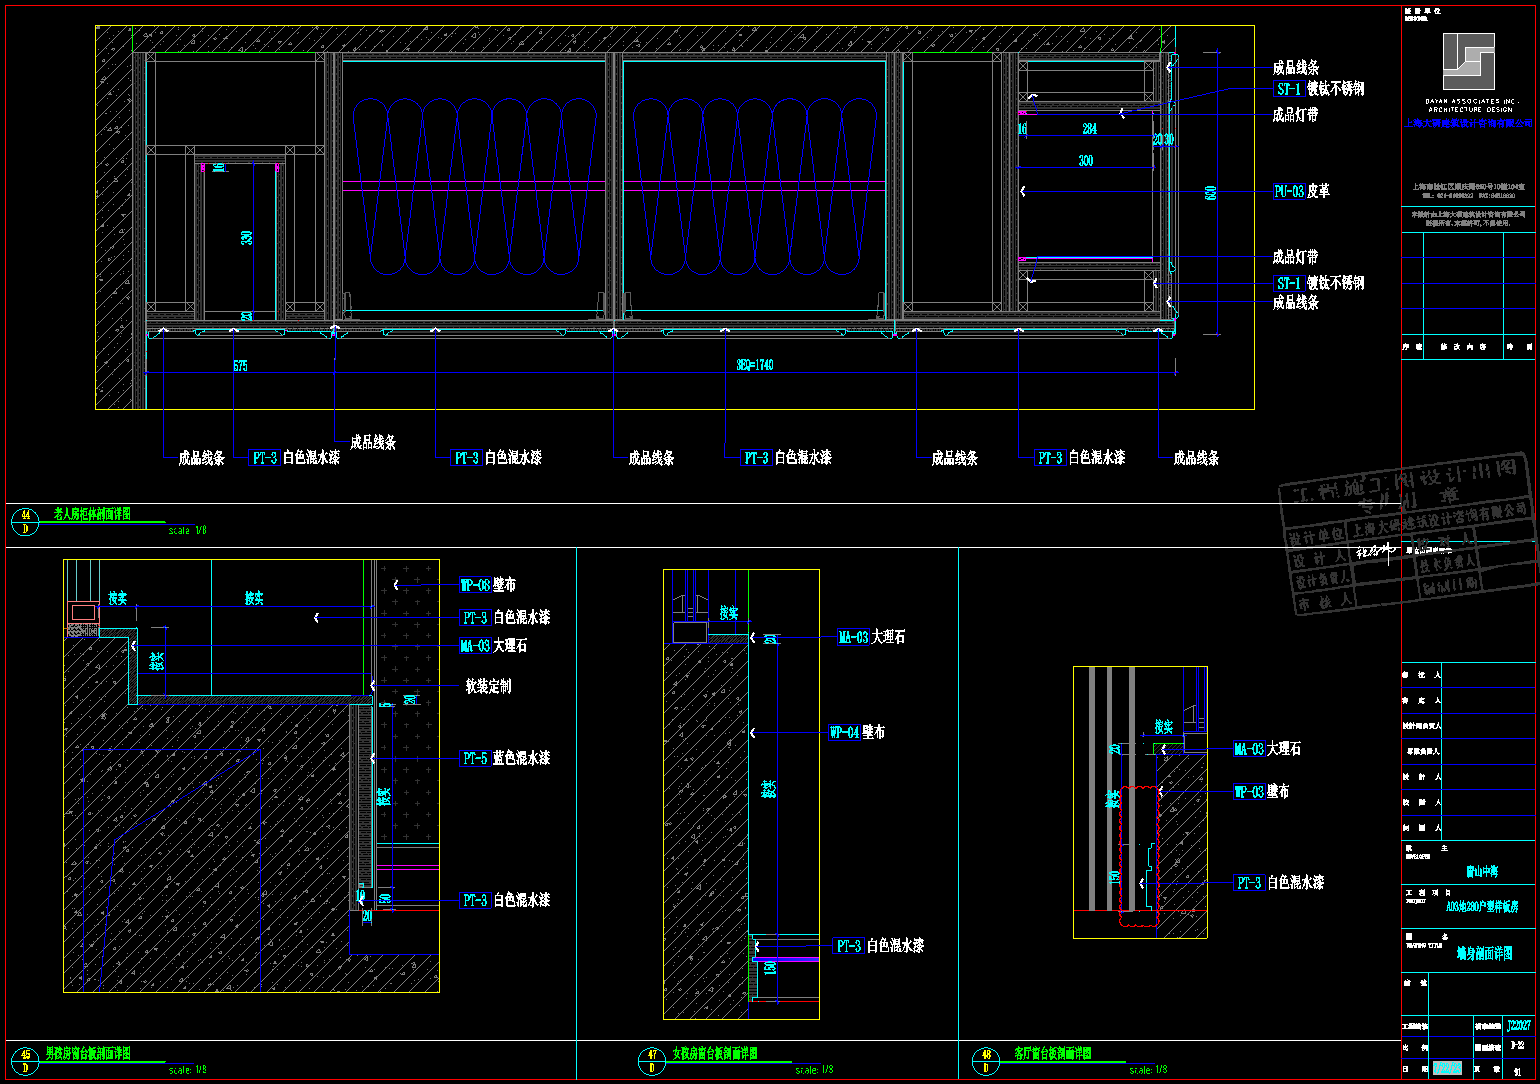
Task: Select detail bubble number 45
Action: pos(25,1061)
